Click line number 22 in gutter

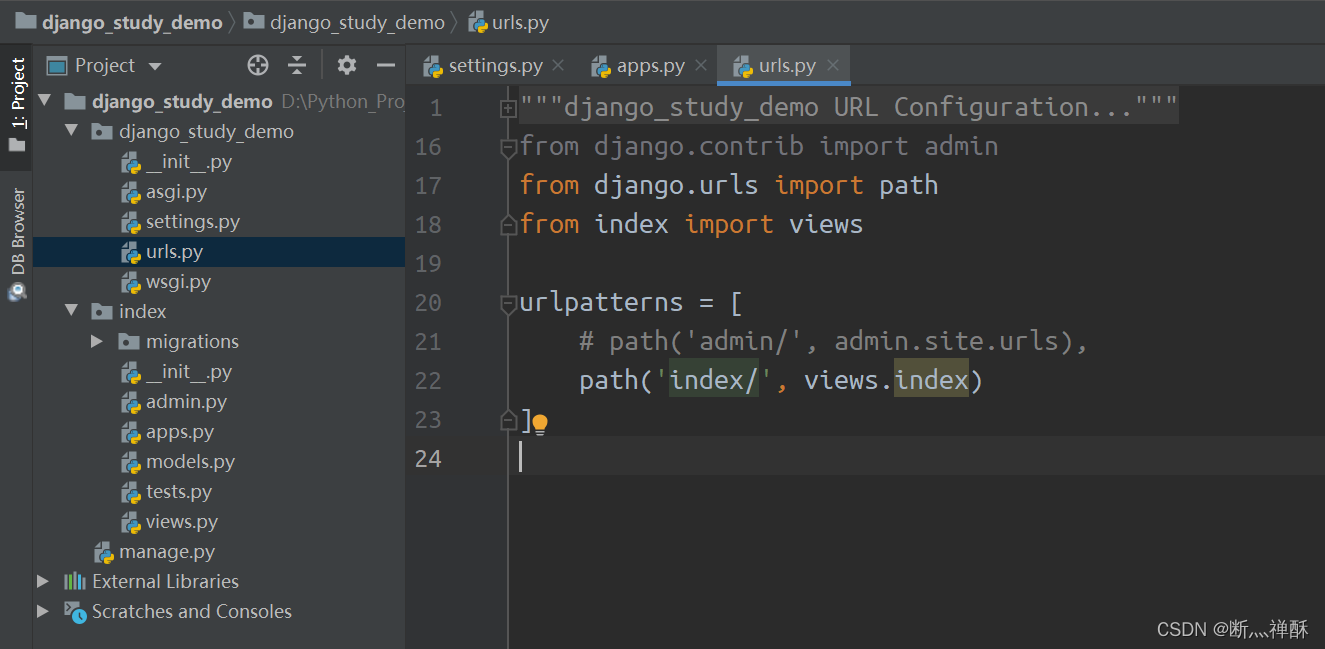pos(428,381)
